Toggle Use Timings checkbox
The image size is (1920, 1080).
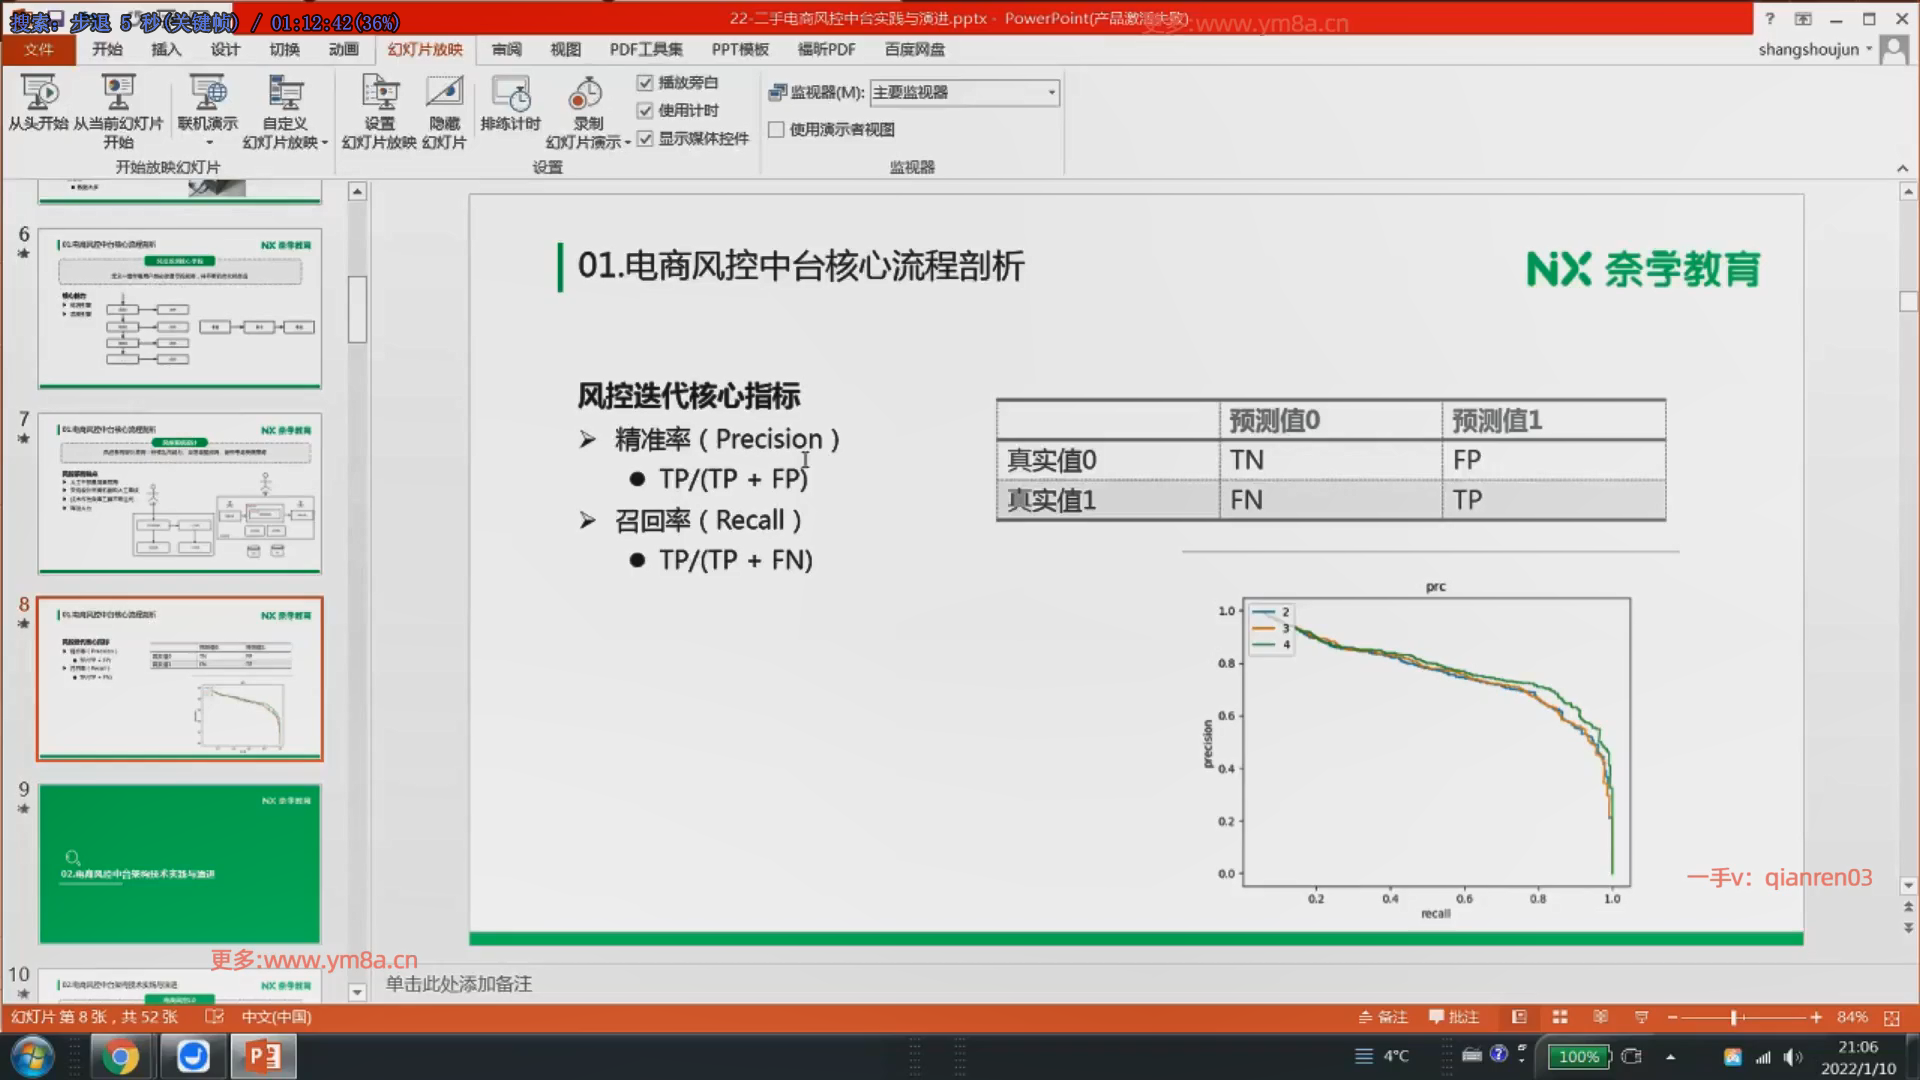pos(645,111)
